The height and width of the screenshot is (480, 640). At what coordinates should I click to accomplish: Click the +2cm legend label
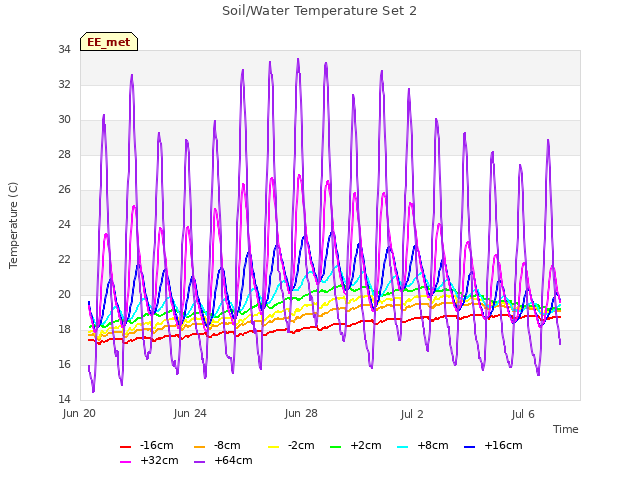[366, 445]
